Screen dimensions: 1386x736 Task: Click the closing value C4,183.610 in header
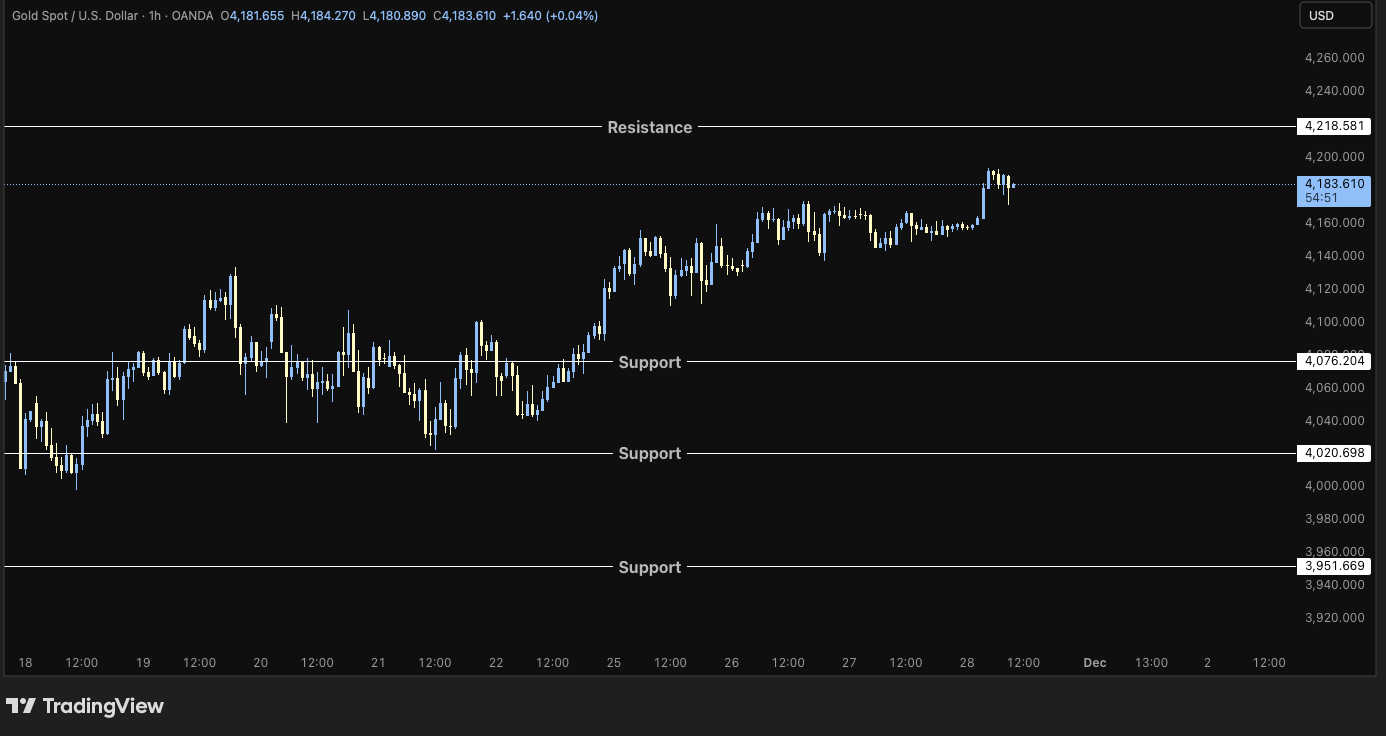coord(464,16)
